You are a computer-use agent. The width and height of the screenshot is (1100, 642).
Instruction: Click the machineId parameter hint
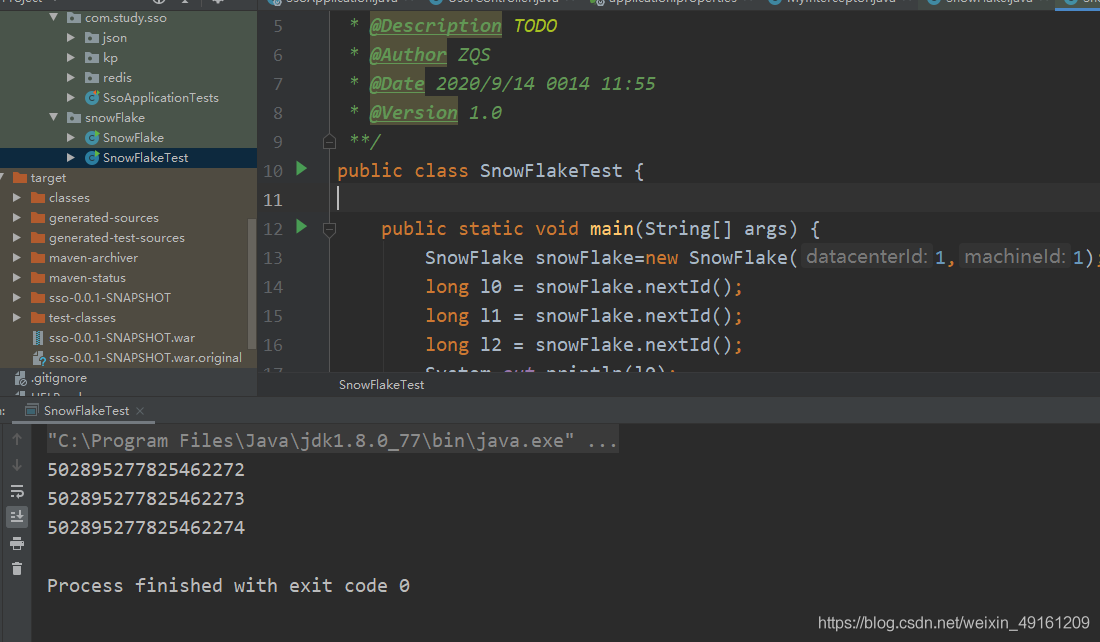coord(1015,257)
